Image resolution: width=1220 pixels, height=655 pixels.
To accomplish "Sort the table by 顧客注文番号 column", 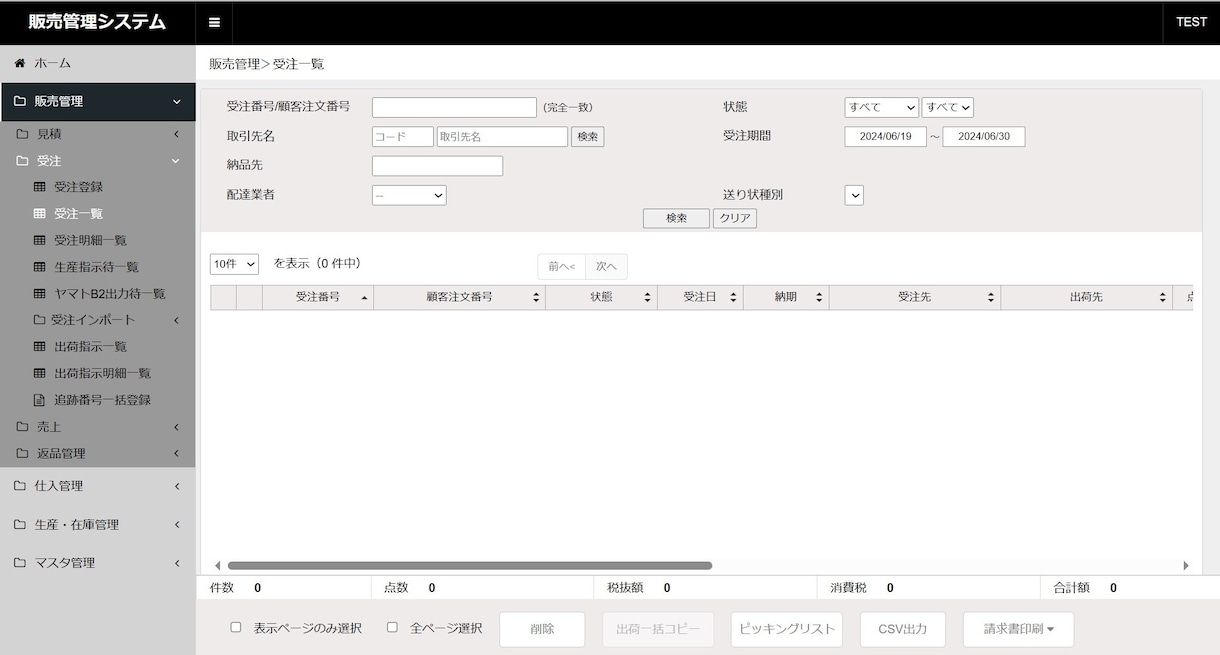I will point(460,297).
